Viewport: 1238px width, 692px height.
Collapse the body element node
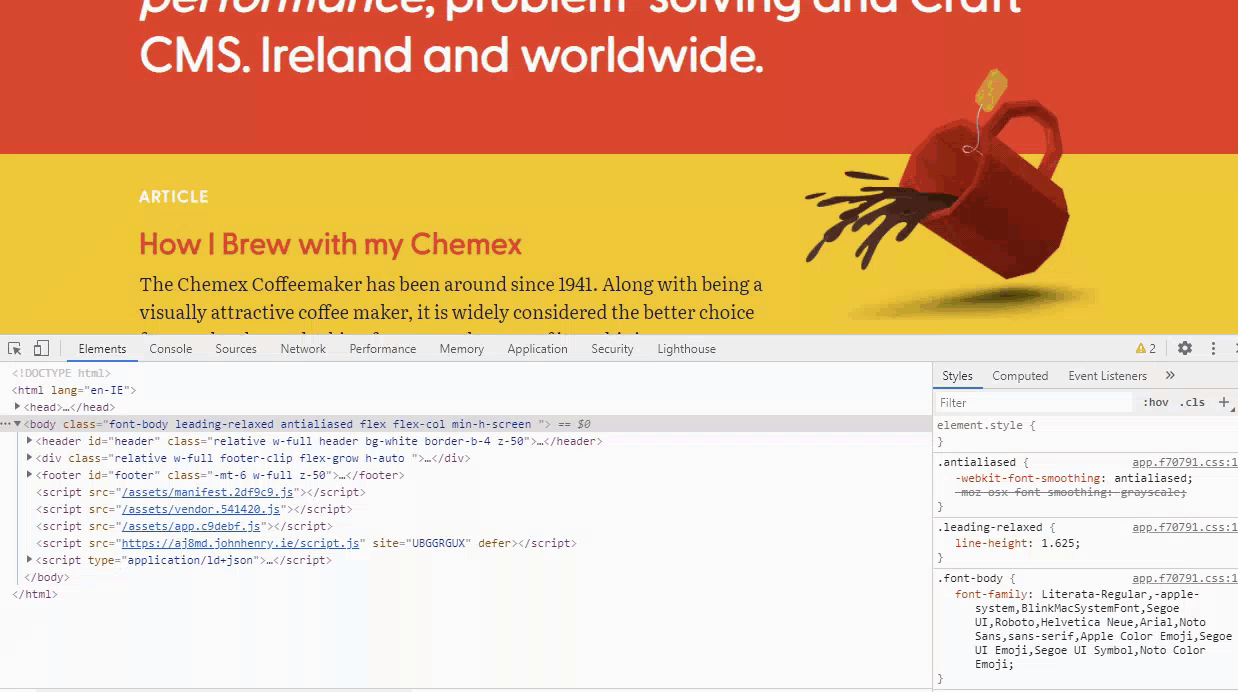[18, 424]
